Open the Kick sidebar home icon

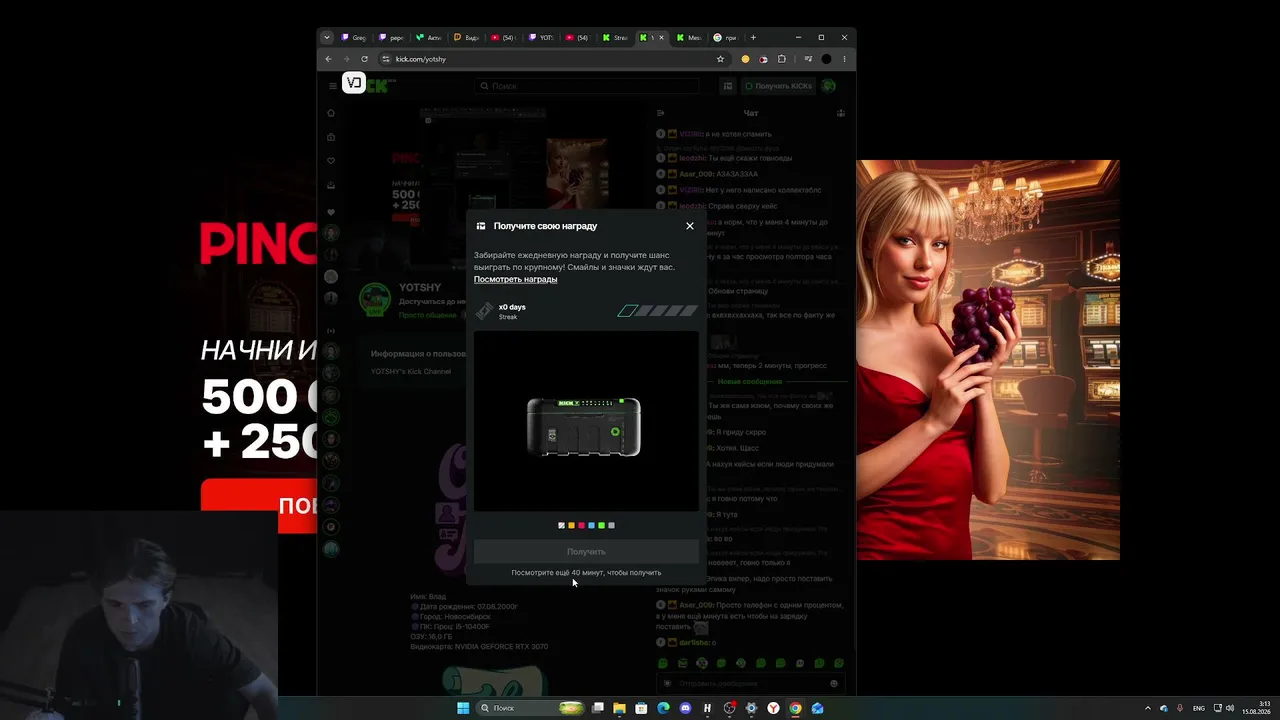click(331, 113)
